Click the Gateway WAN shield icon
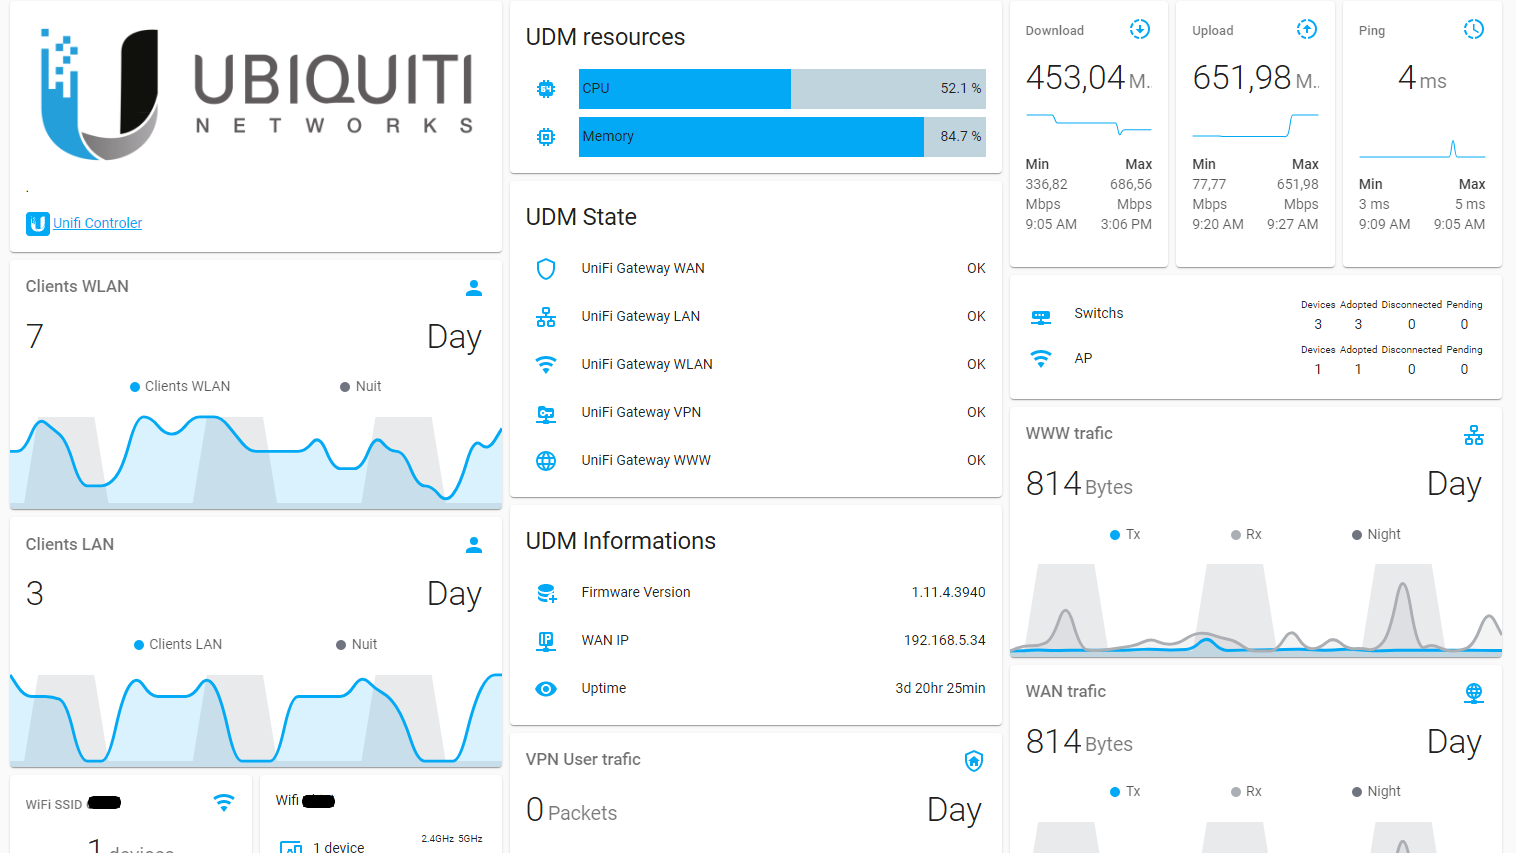 click(x=546, y=268)
